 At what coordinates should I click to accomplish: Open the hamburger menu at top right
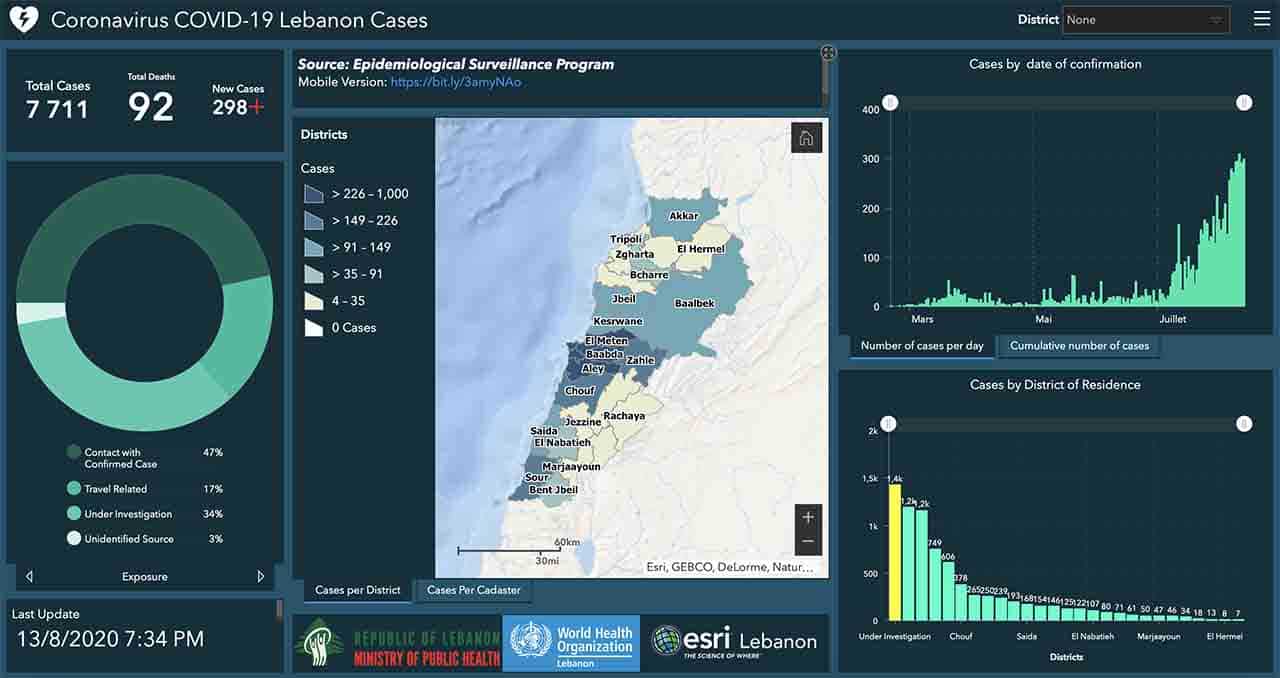coord(1261,19)
